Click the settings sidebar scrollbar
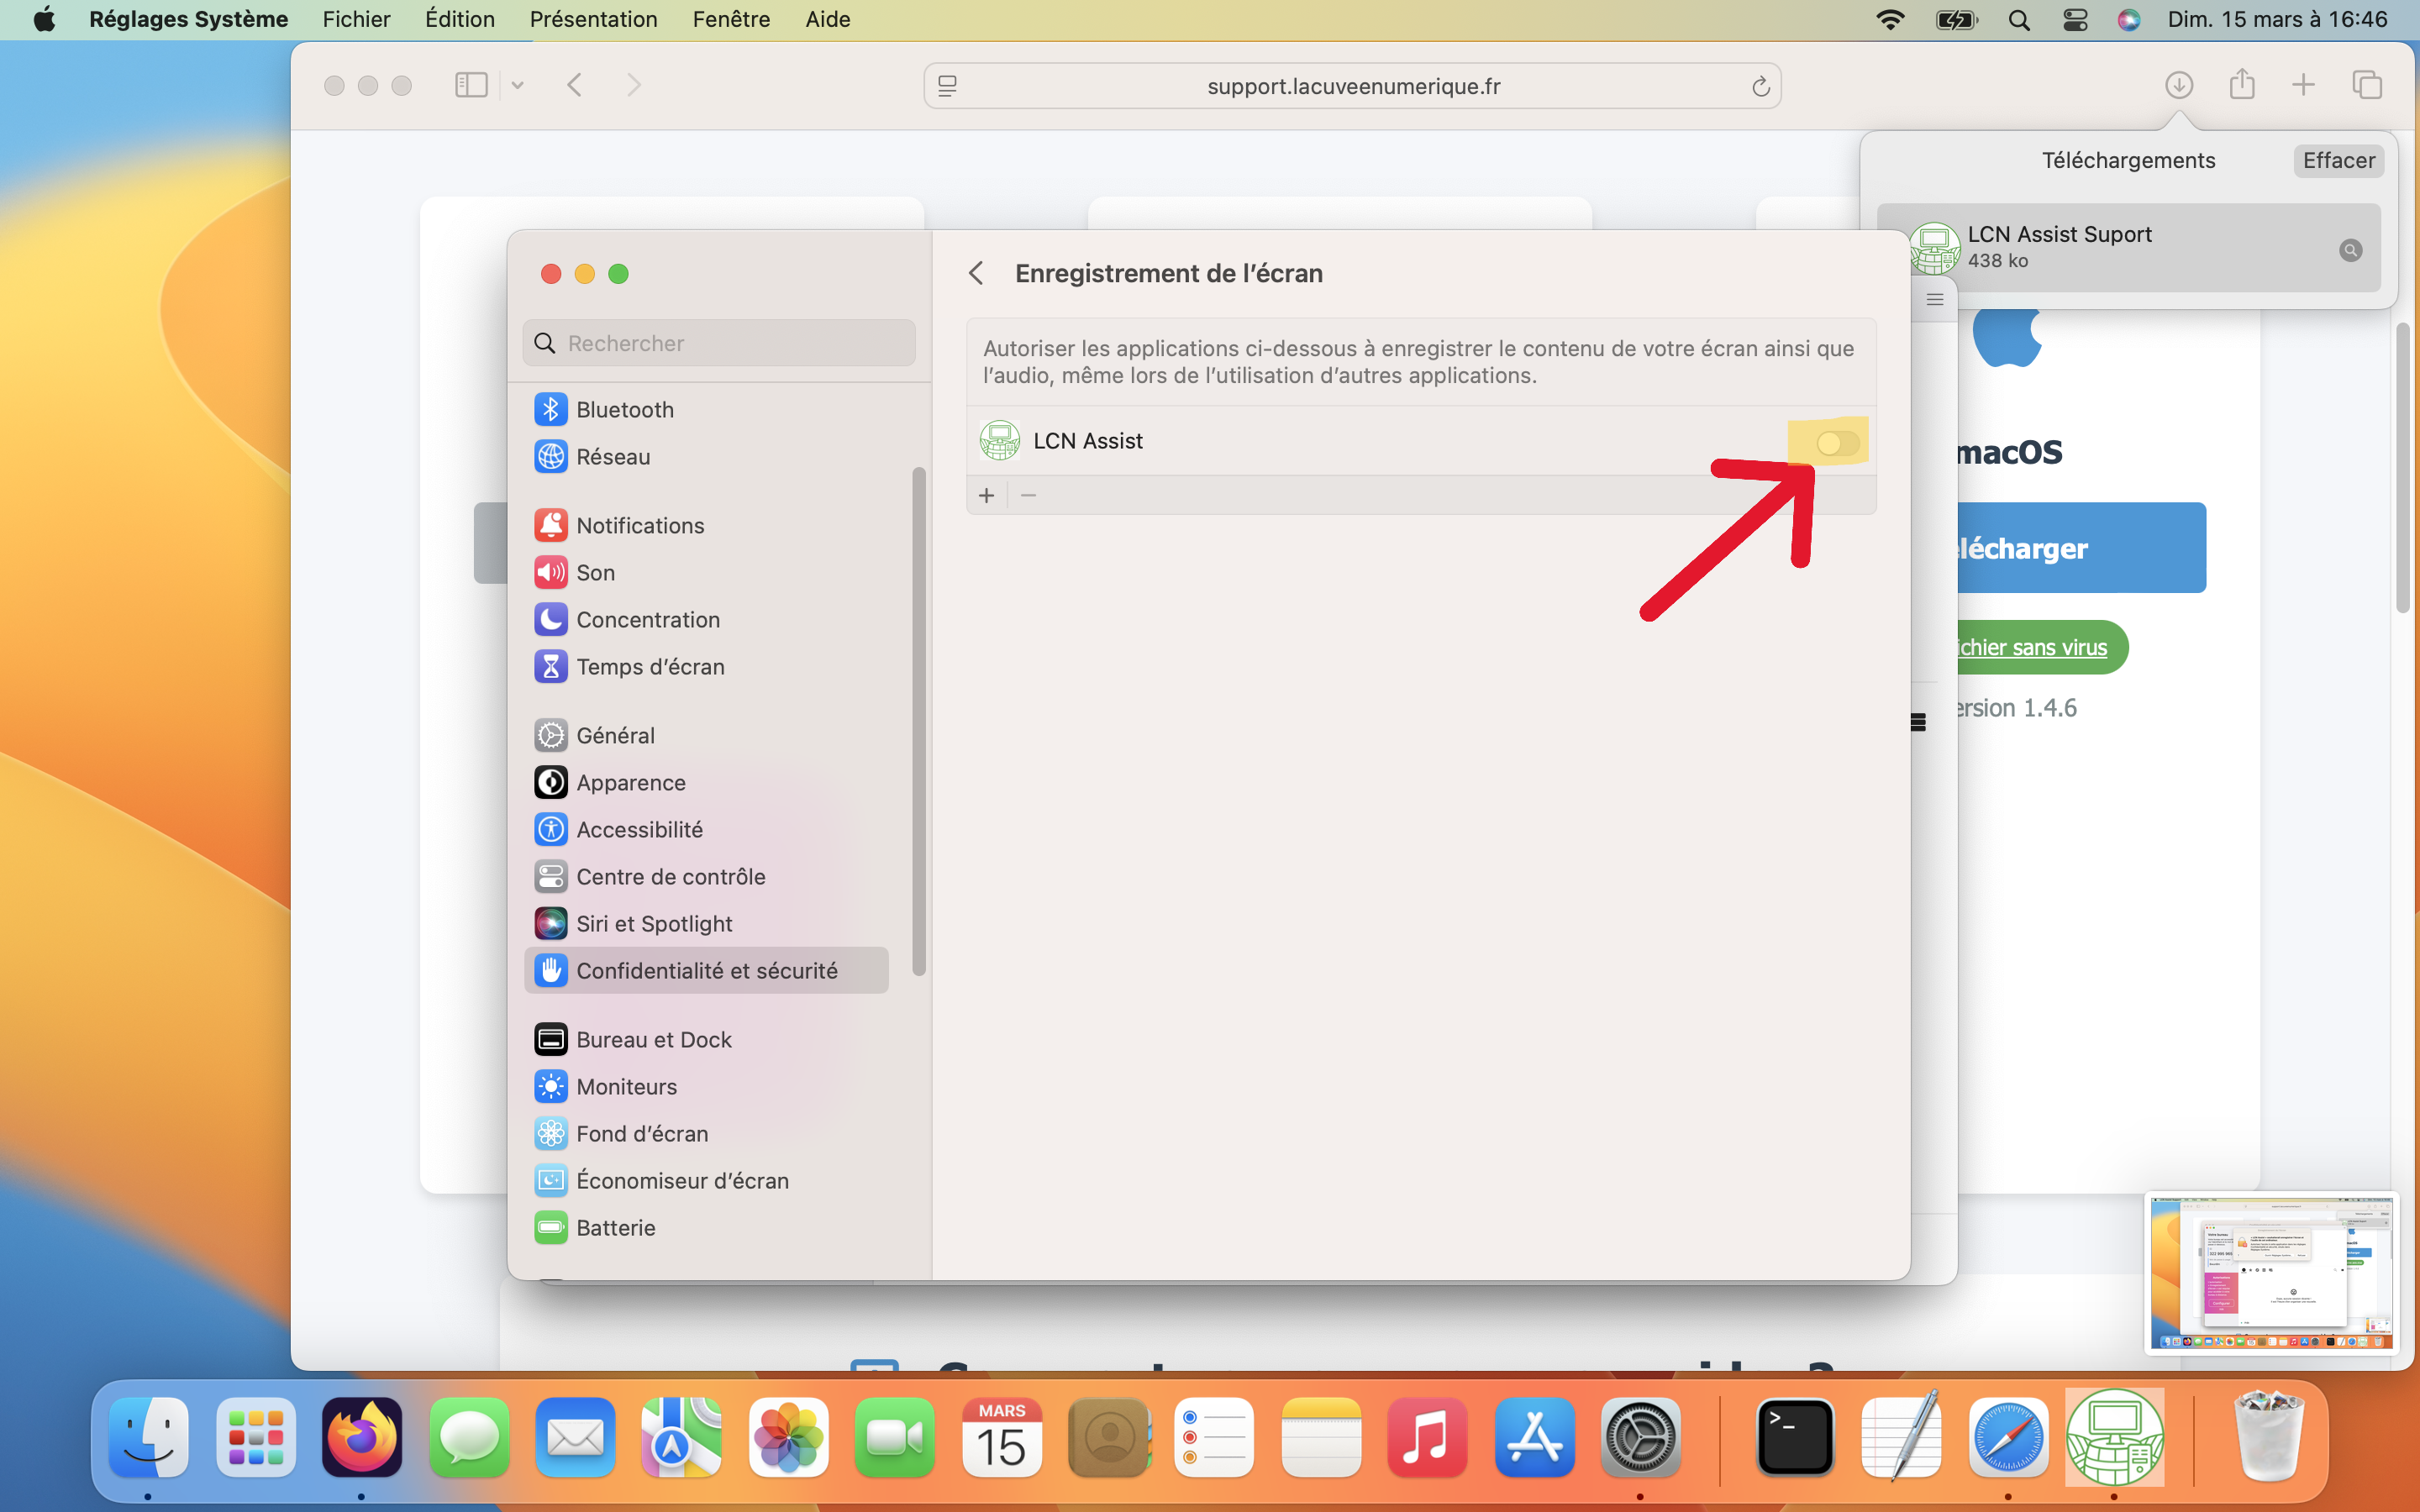 pos(919,720)
